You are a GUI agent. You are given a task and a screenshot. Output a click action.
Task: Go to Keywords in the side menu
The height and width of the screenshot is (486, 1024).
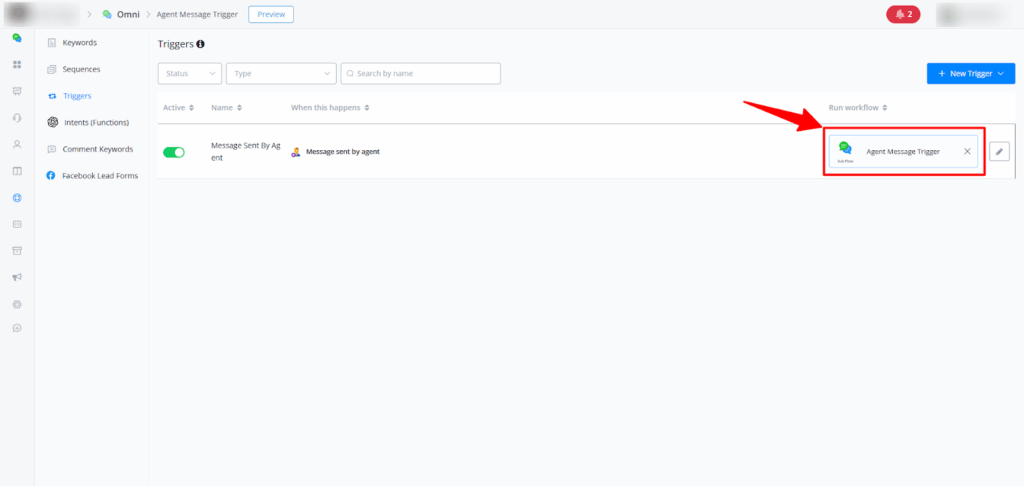[79, 43]
